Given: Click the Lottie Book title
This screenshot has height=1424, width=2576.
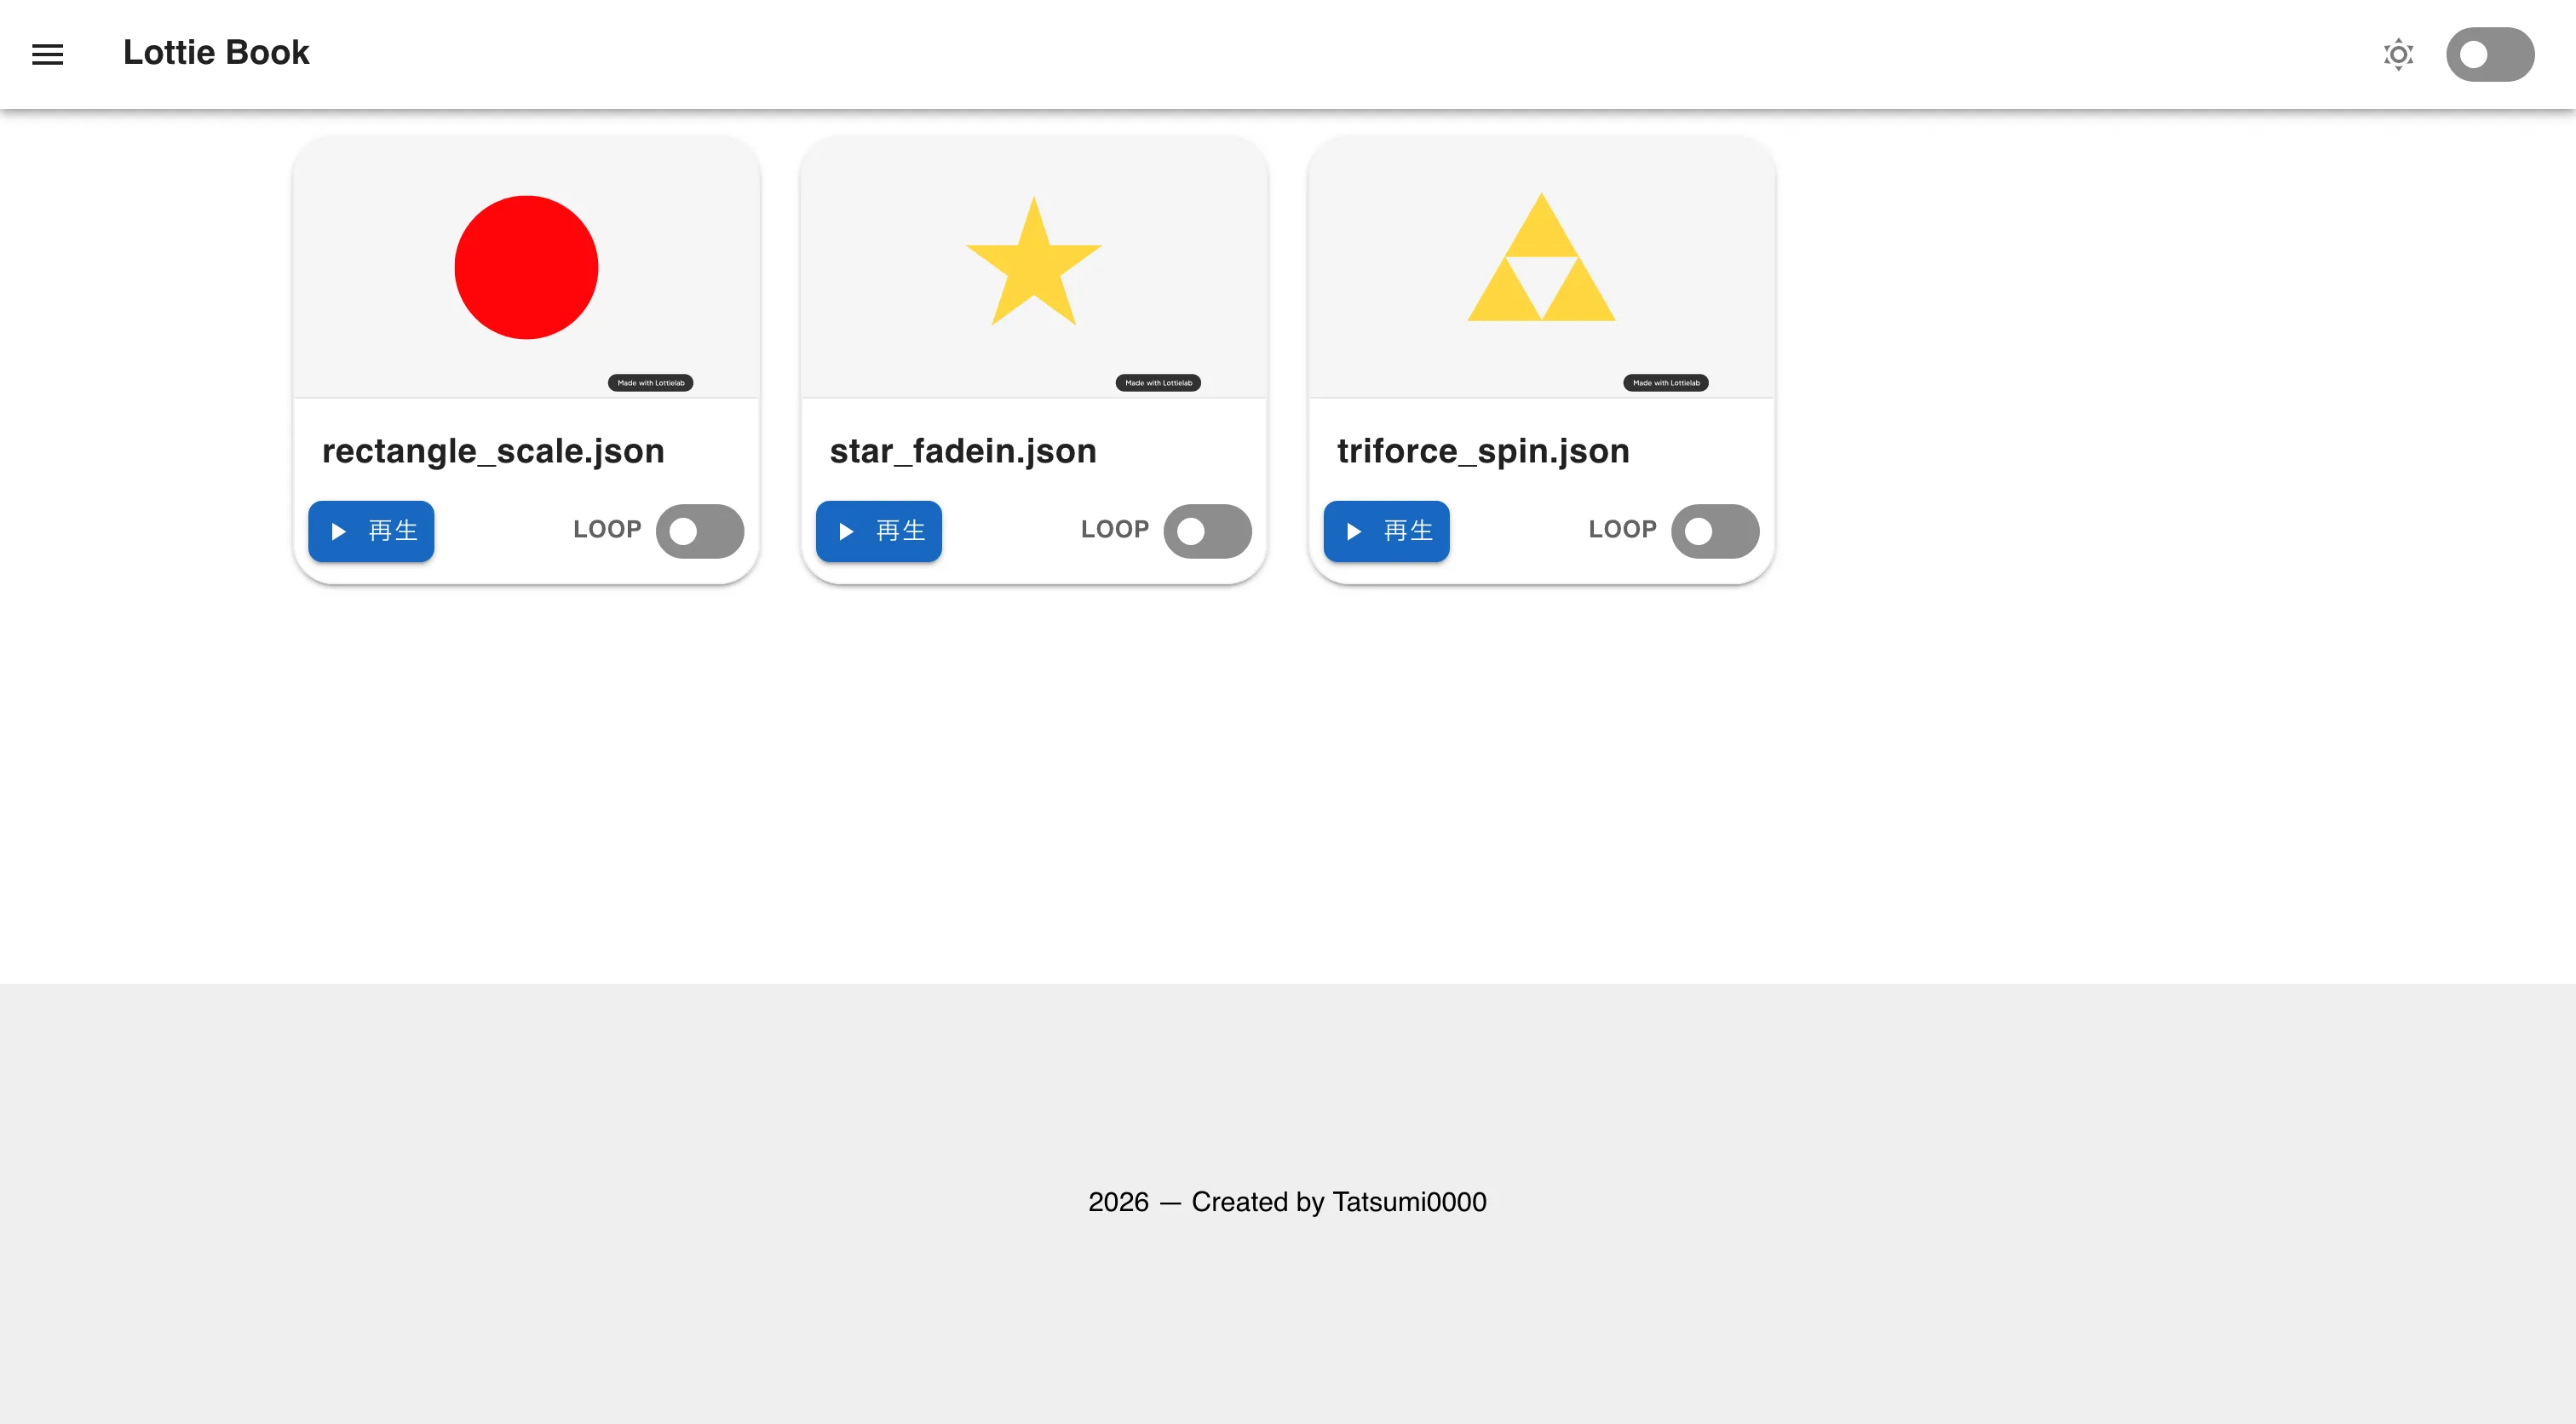Looking at the screenshot, I should 216,53.
